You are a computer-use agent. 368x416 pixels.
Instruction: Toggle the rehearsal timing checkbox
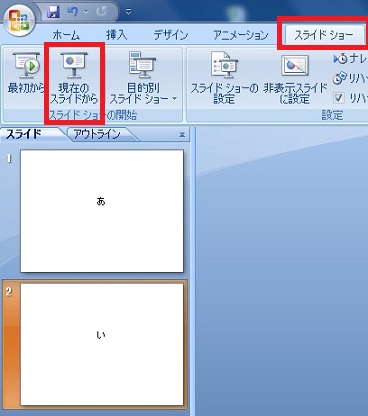339,98
